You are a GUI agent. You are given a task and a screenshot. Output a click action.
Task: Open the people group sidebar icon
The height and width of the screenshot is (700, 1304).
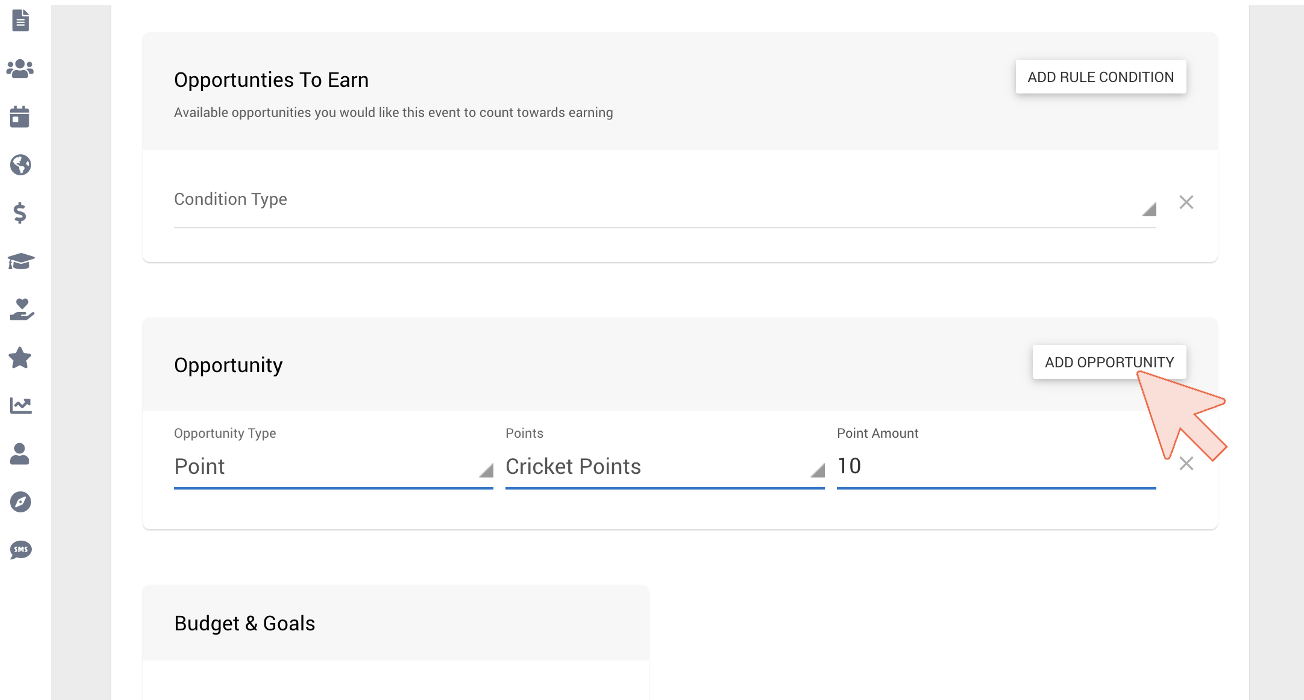(x=20, y=69)
